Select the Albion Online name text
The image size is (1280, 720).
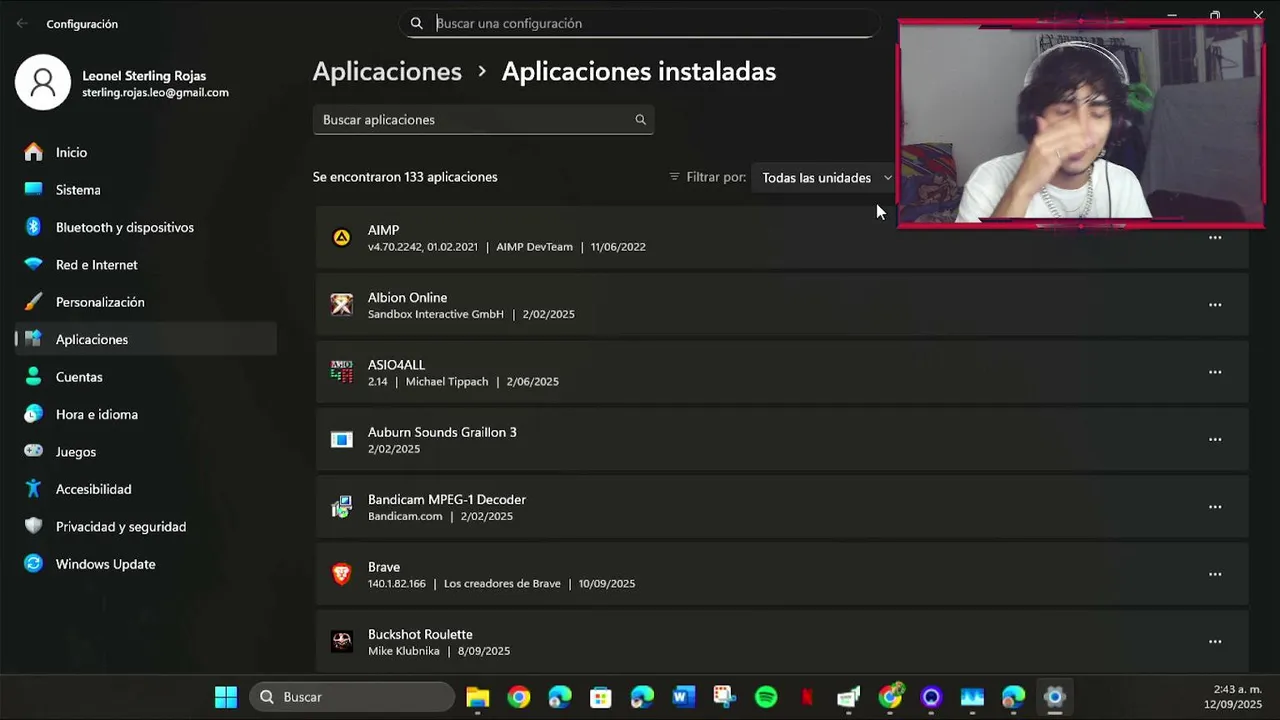click(407, 298)
